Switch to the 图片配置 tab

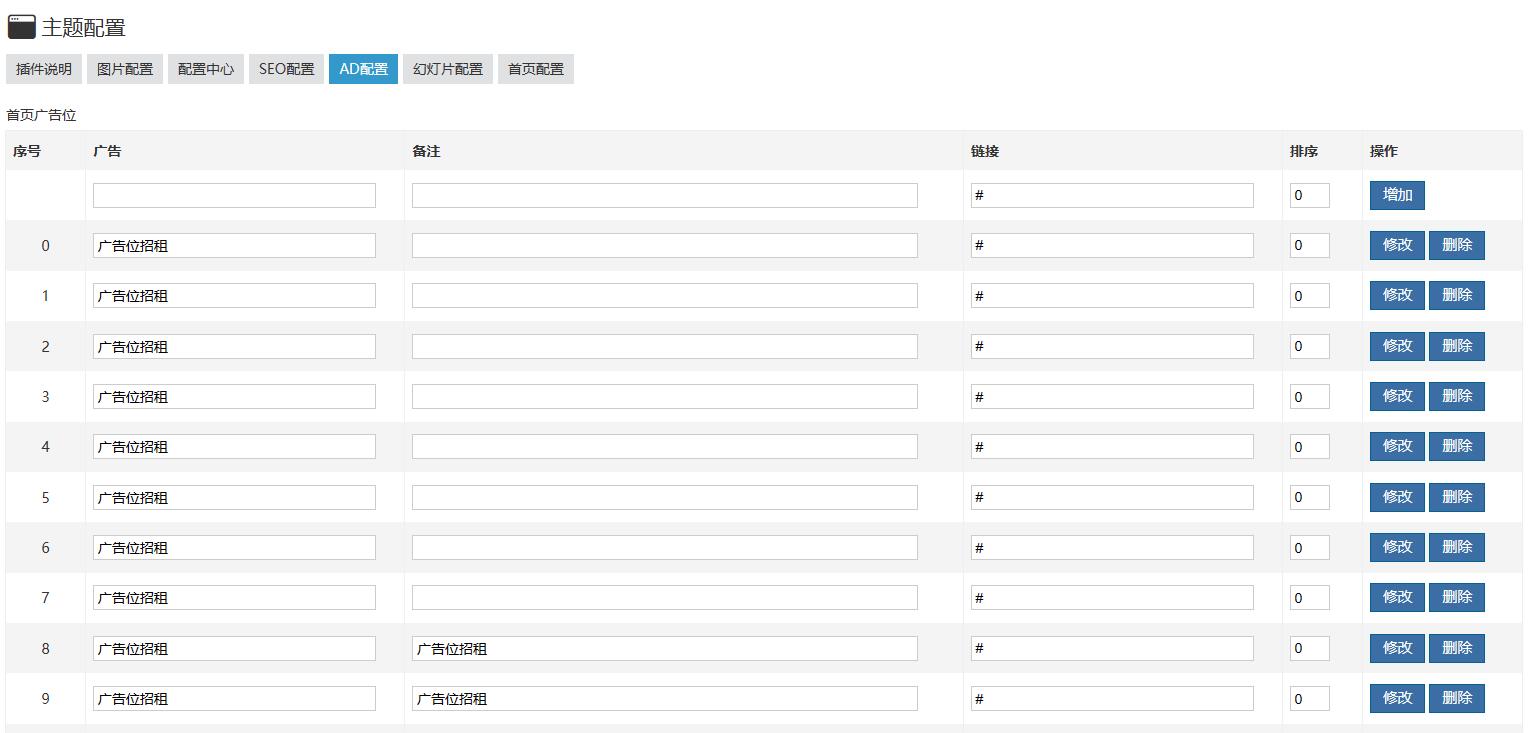(125, 69)
